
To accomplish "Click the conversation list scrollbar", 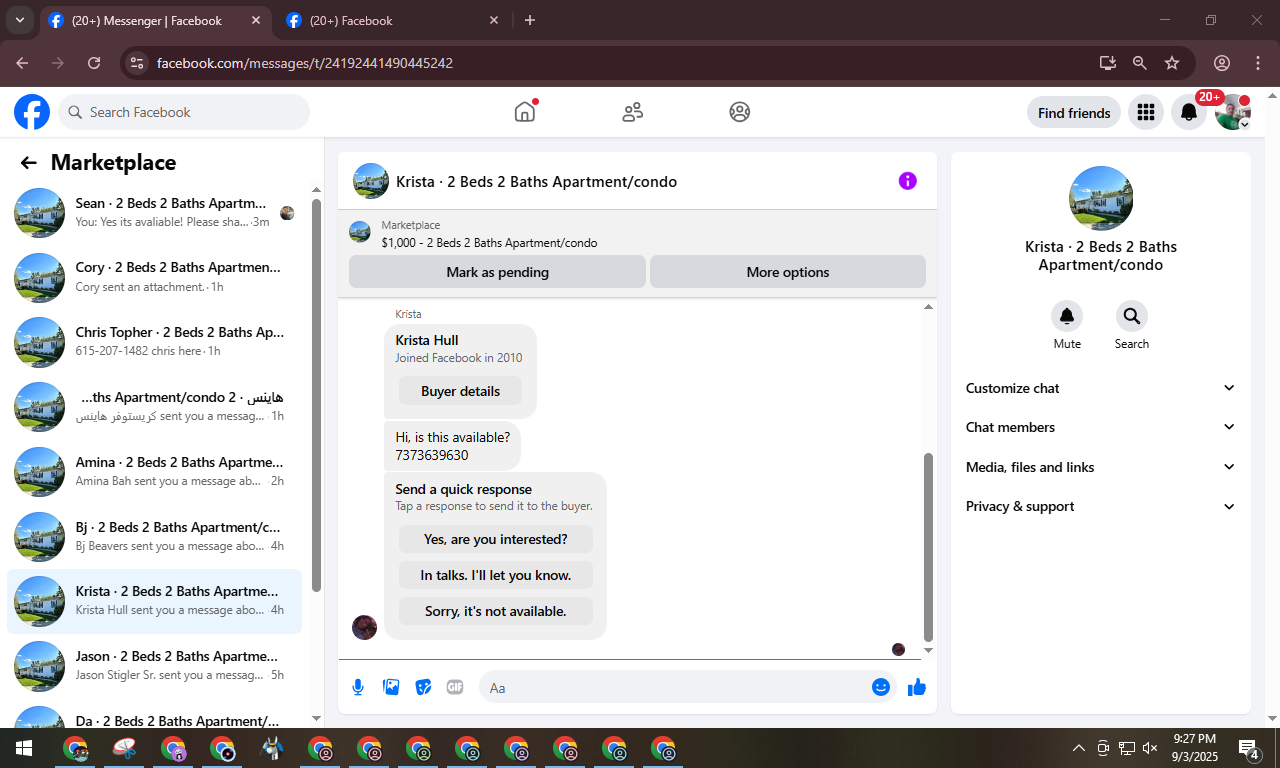I will pos(316,395).
